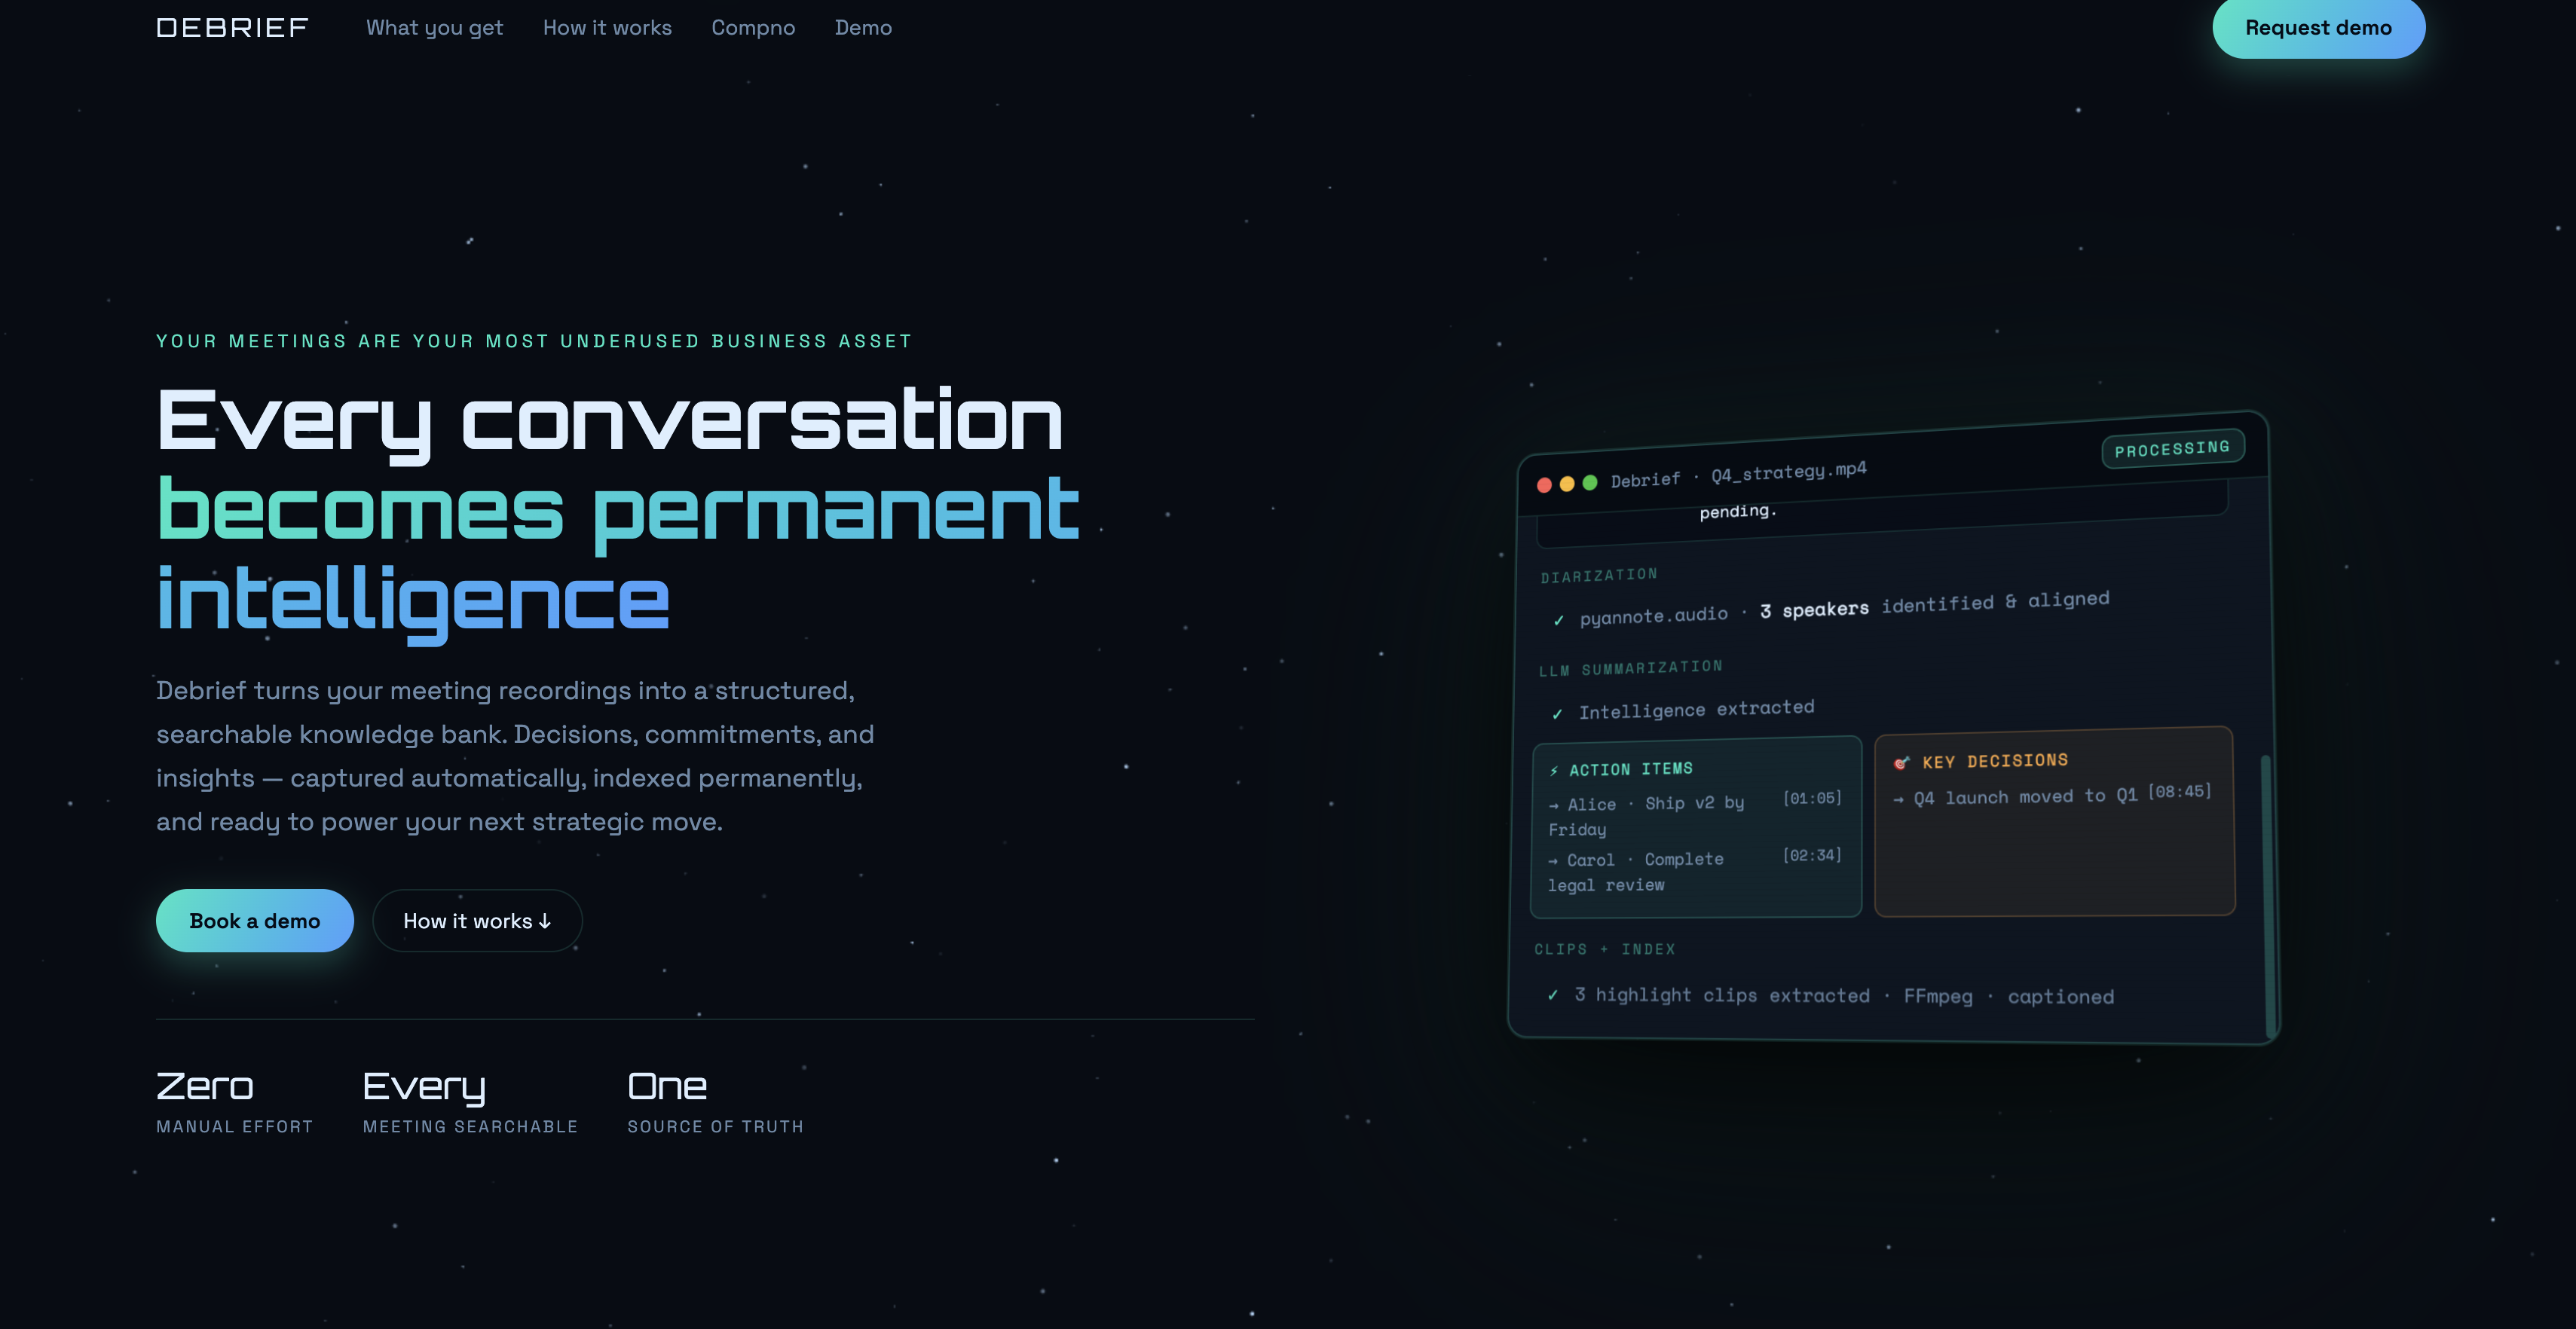2576x1329 pixels.
Task: Click the Book a demo button
Action: tap(254, 921)
